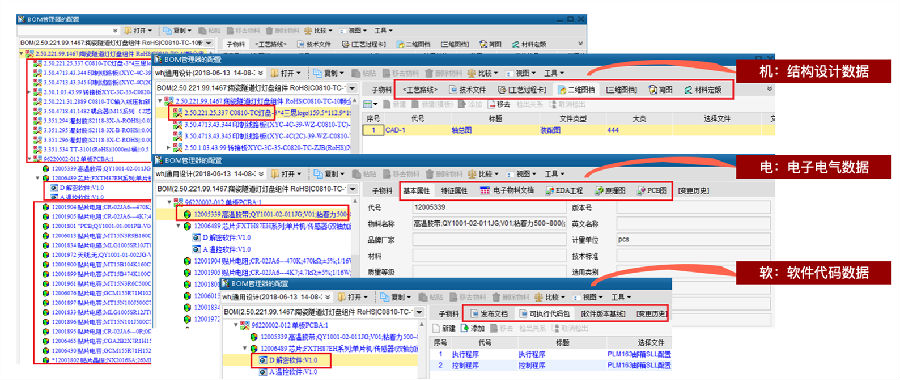The height and width of the screenshot is (380, 900).
Task: Open the 材料定额 tab
Action: [x=703, y=90]
